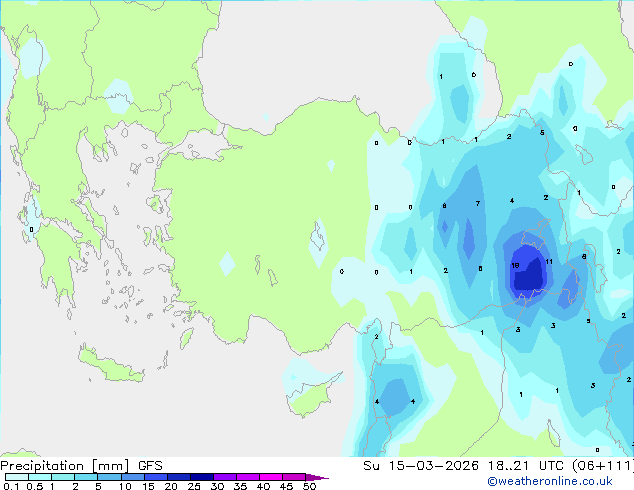
Task: Click the 10–15 mm legend color swatch
Action: coord(132,477)
